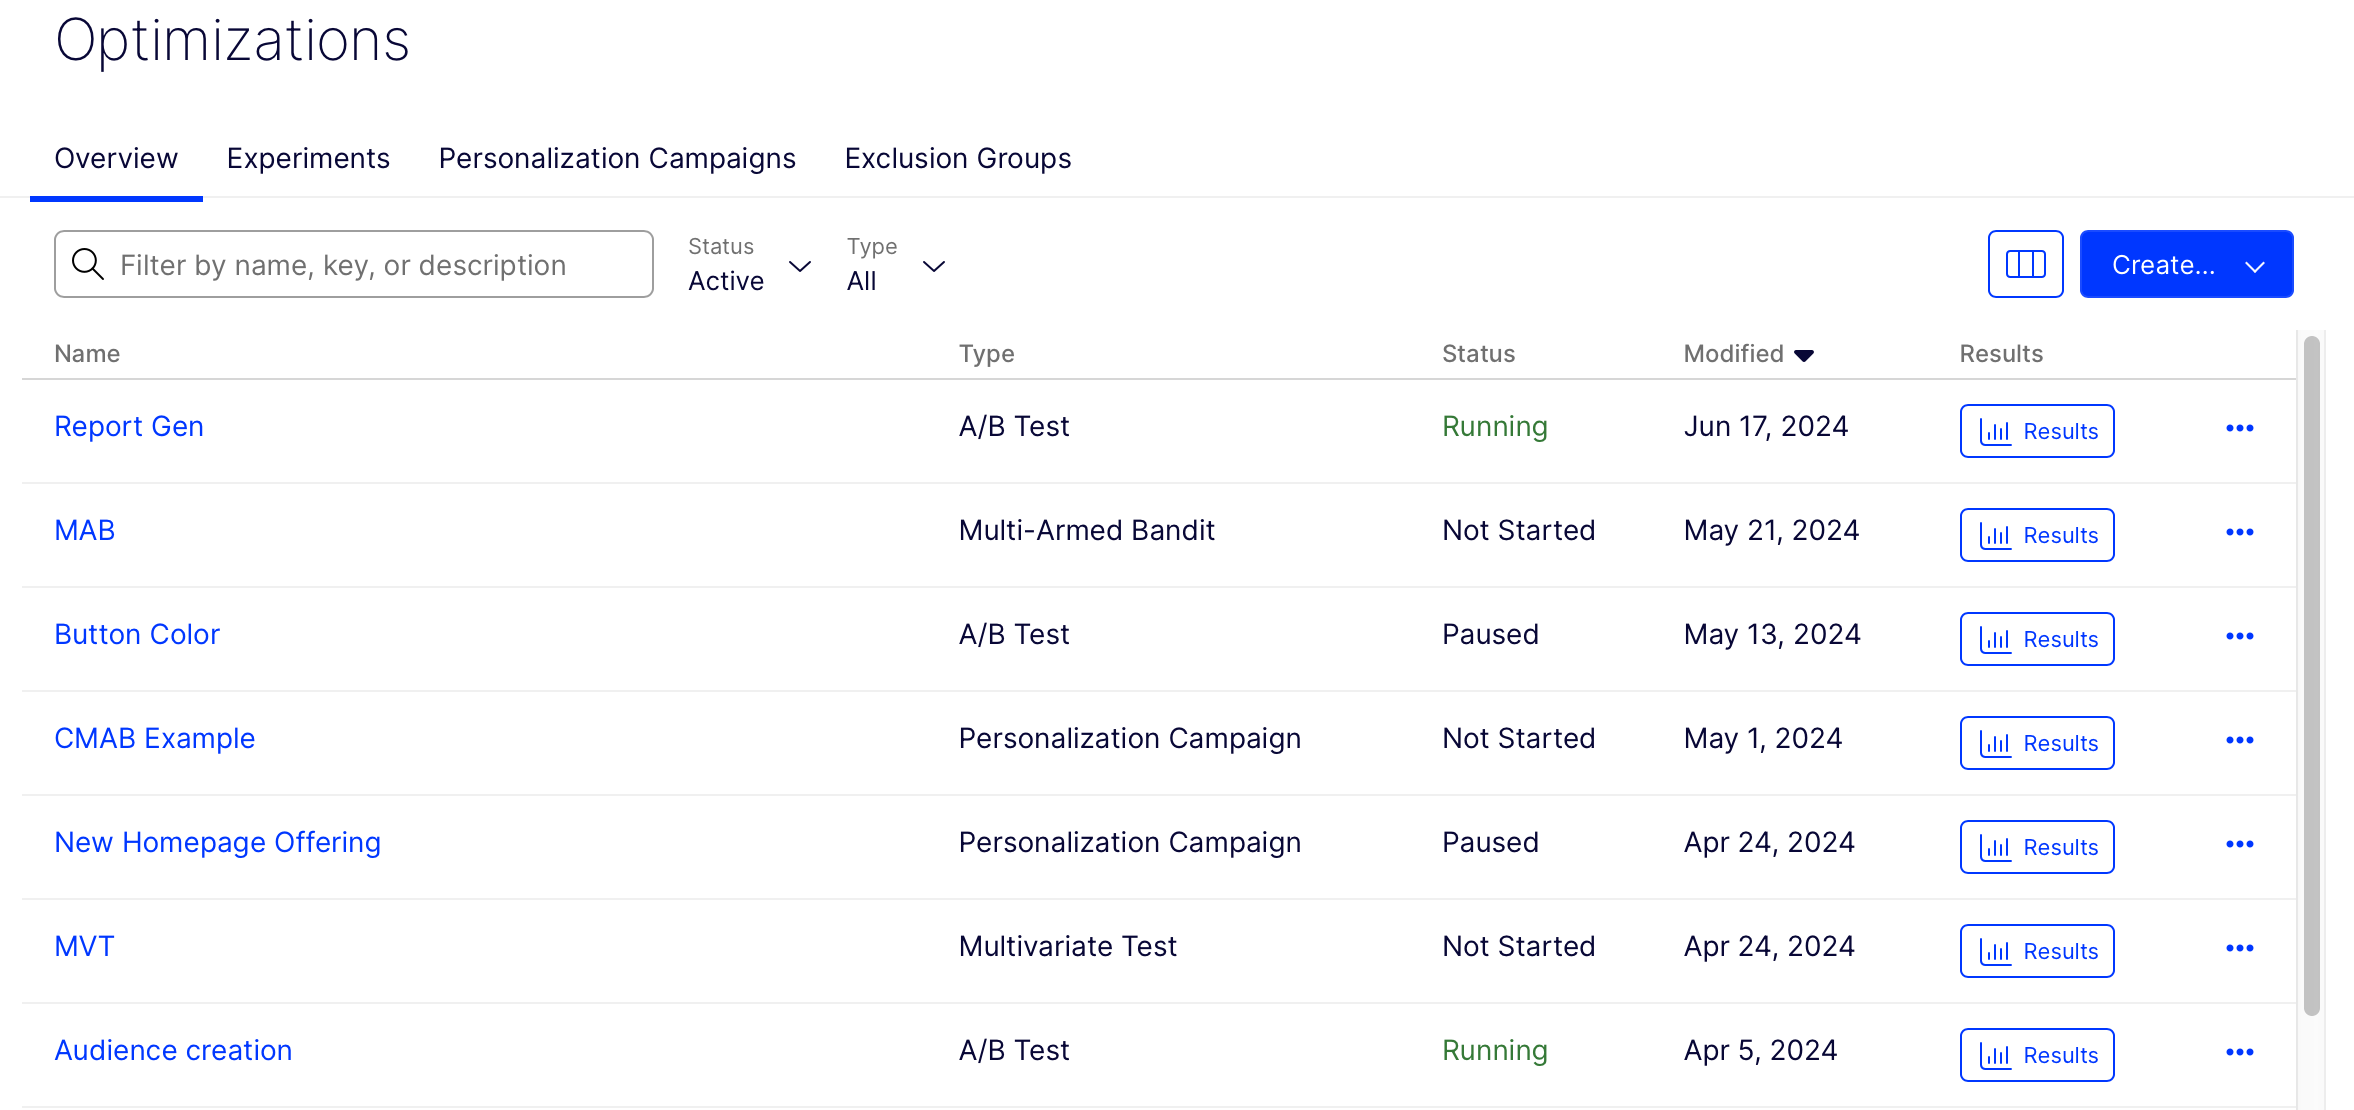Switch to the Personalization Campaigns tab

point(617,159)
